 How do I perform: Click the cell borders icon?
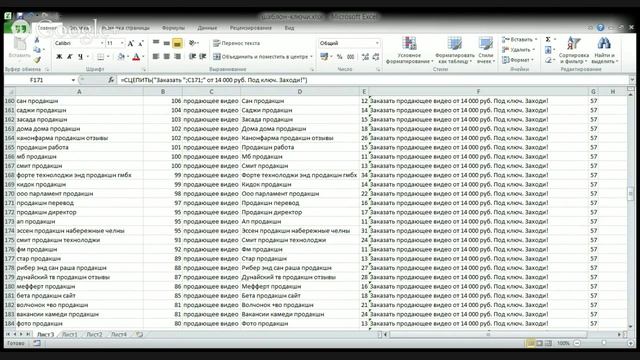[100, 57]
